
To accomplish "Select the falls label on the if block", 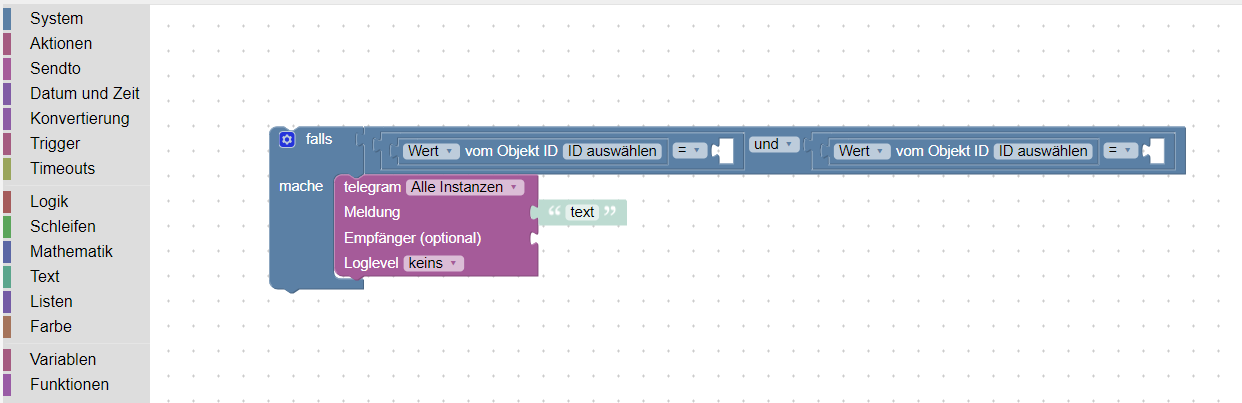I will (x=319, y=139).
